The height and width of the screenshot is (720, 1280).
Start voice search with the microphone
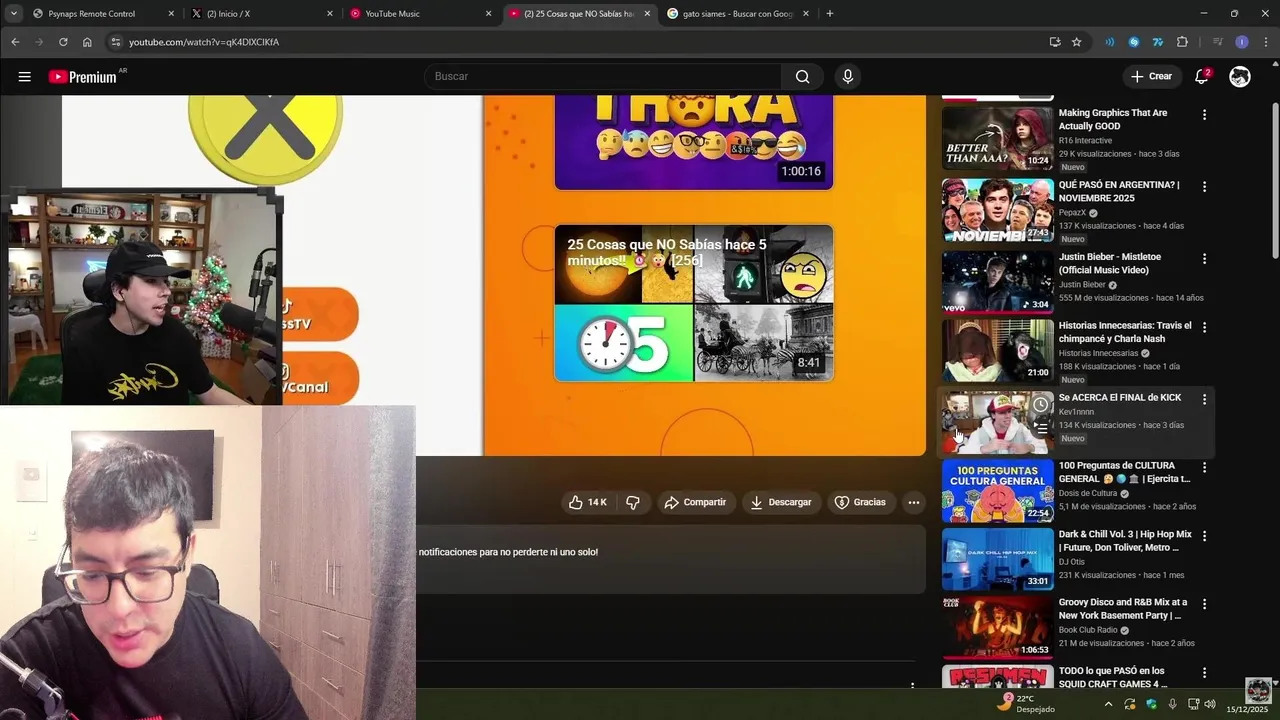tap(848, 77)
